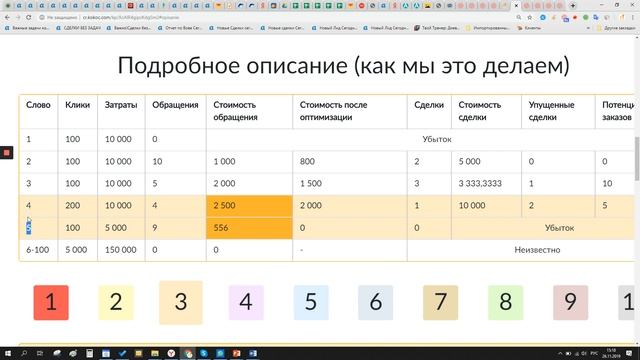Screen dimensions: 640x360
Task: Open Task View on the taskbar
Action: (40, 353)
